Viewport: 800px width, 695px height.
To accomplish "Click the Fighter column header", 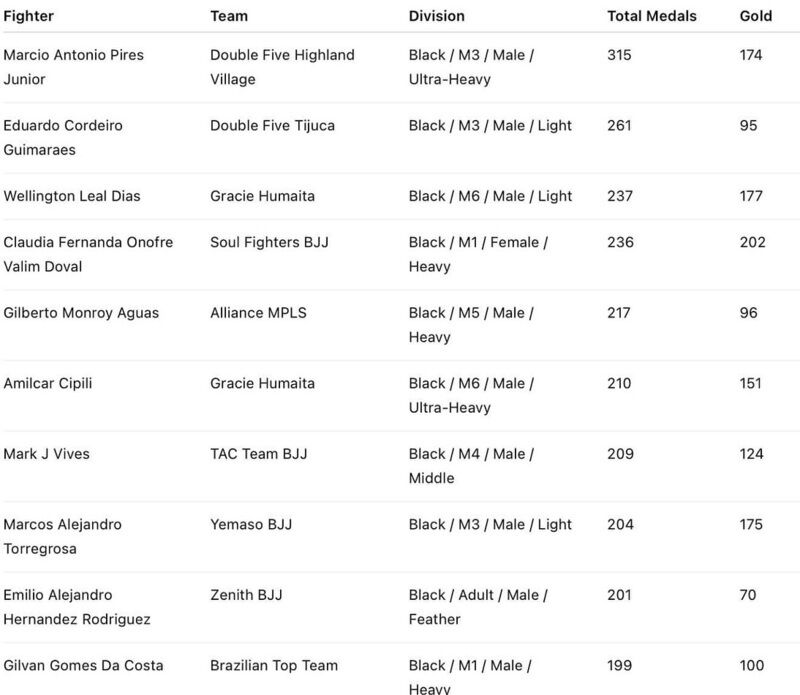I will (x=31, y=16).
